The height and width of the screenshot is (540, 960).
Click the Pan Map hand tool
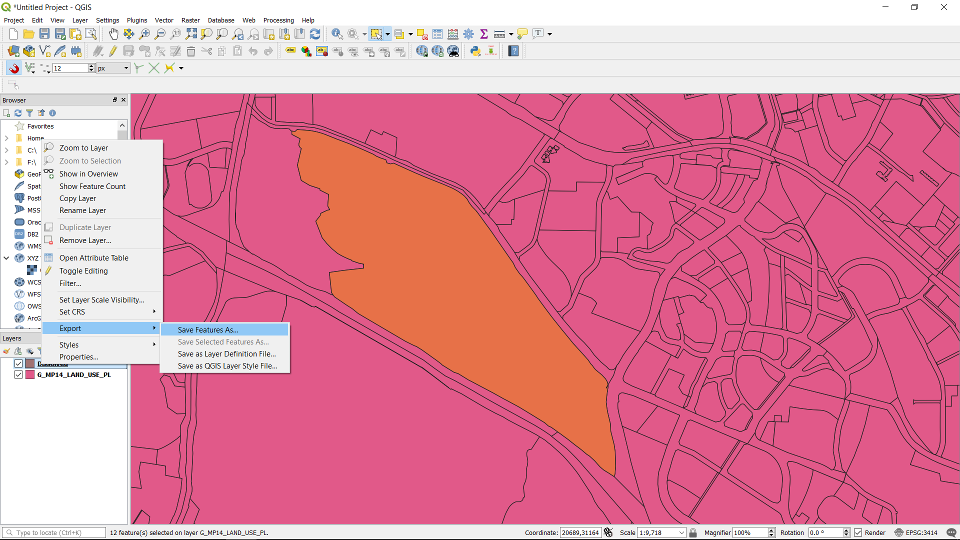point(113,34)
